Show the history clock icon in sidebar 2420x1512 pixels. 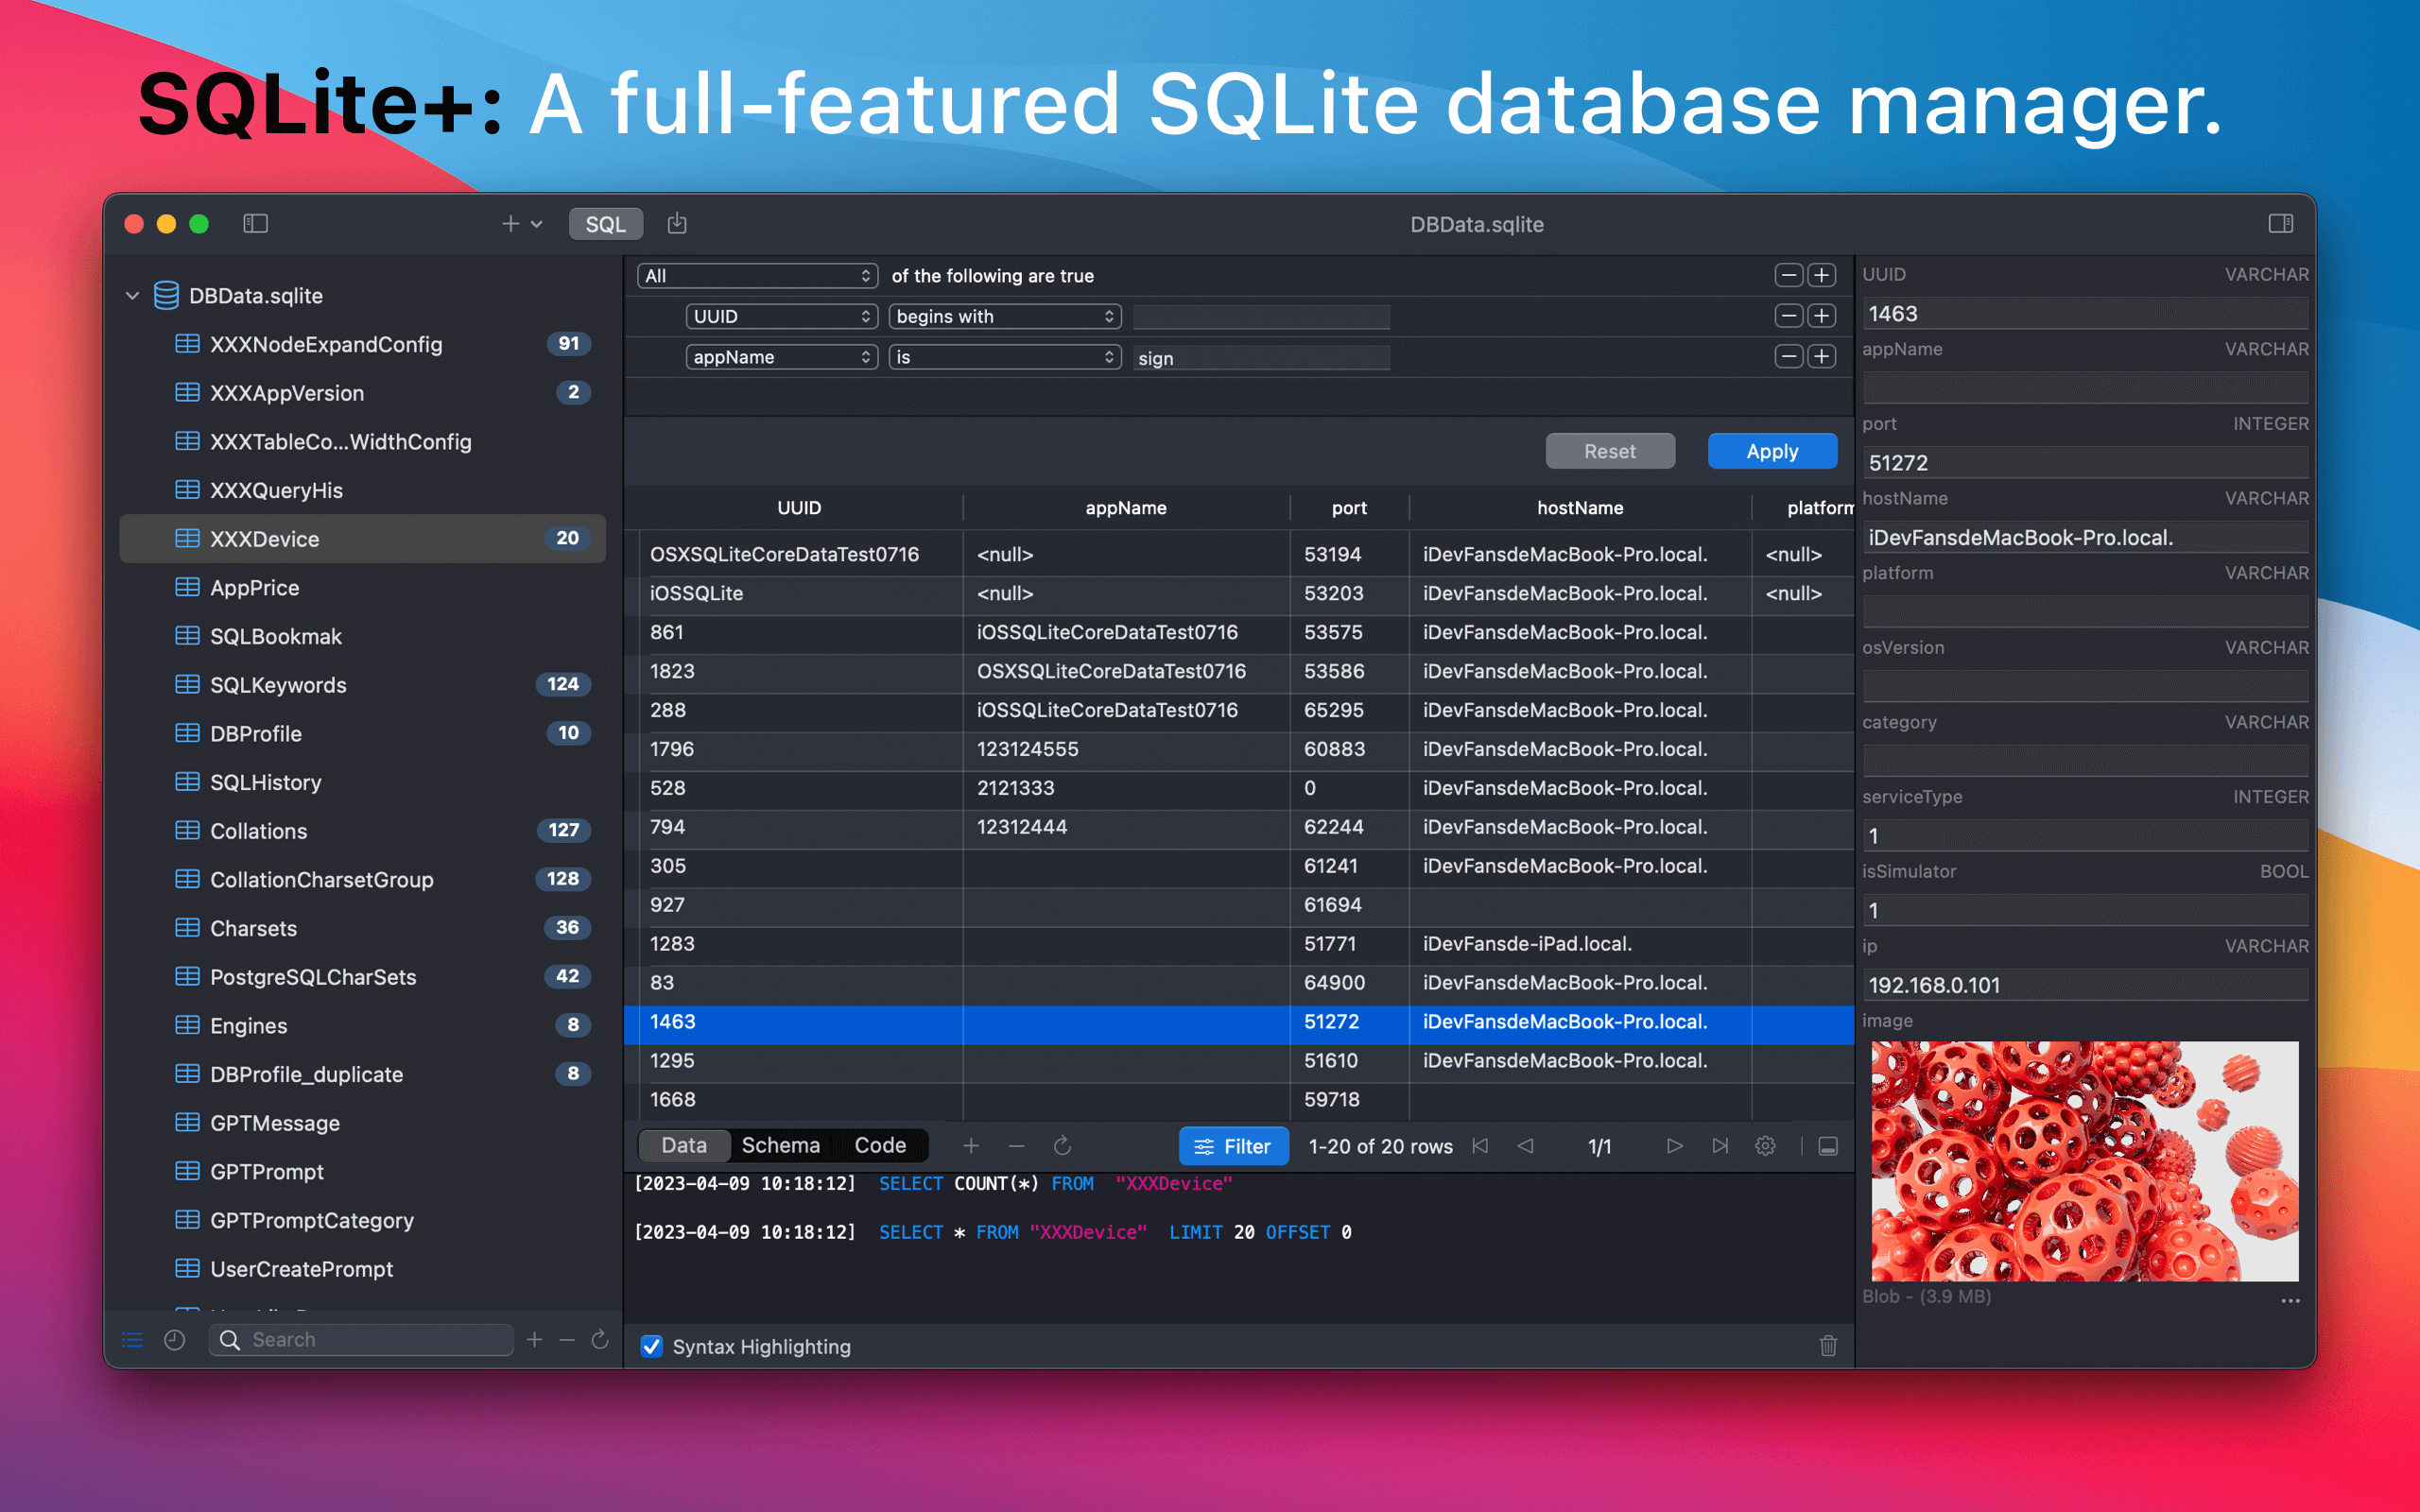coord(174,1340)
